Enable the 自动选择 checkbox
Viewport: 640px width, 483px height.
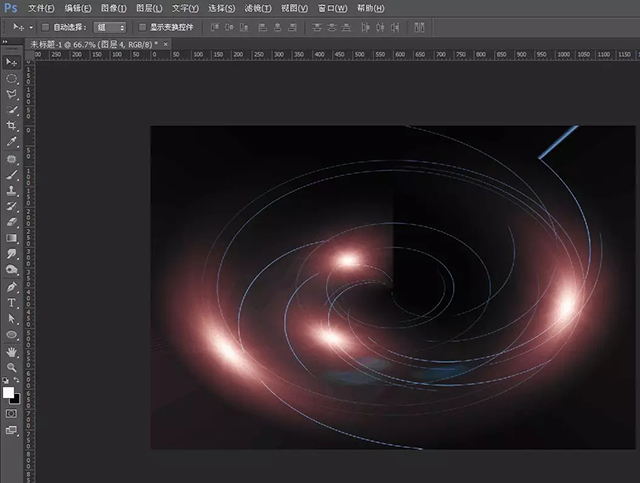[46, 27]
